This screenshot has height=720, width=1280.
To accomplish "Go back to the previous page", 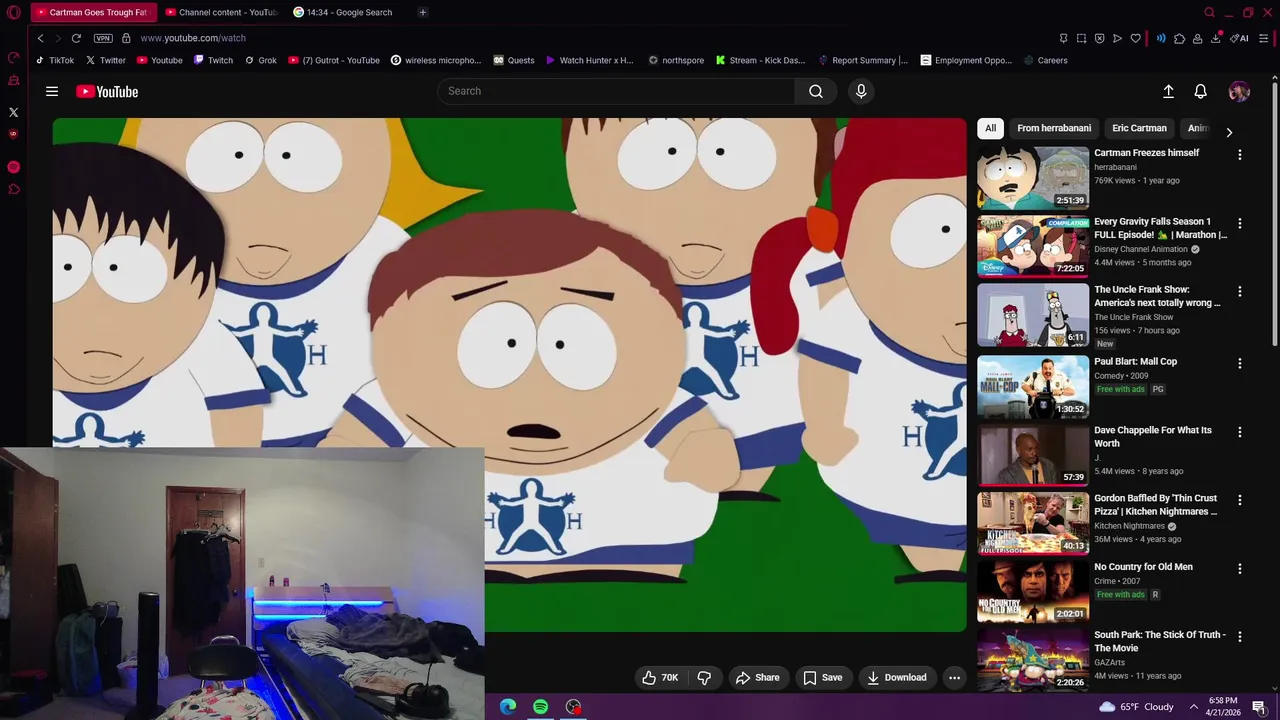I will [40, 38].
